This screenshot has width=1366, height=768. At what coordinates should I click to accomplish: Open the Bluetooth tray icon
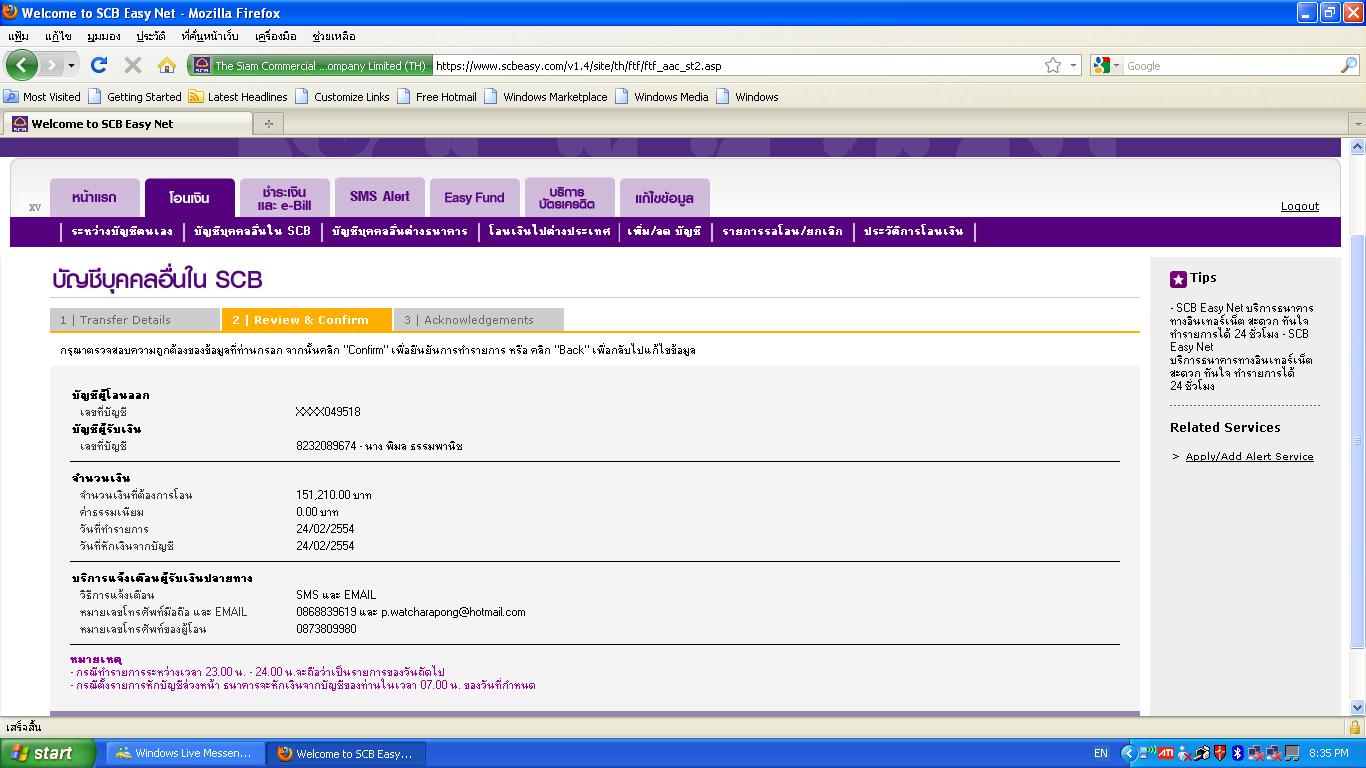(x=1237, y=753)
